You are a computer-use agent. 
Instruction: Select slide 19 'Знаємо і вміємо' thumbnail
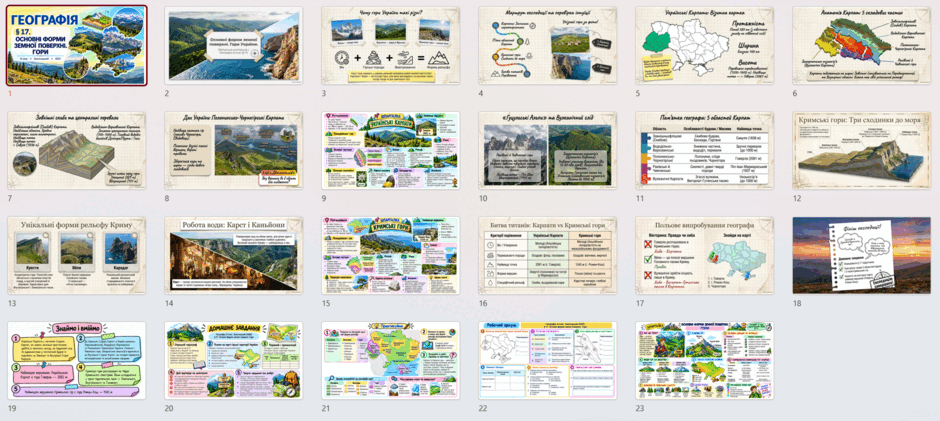(x=77, y=360)
